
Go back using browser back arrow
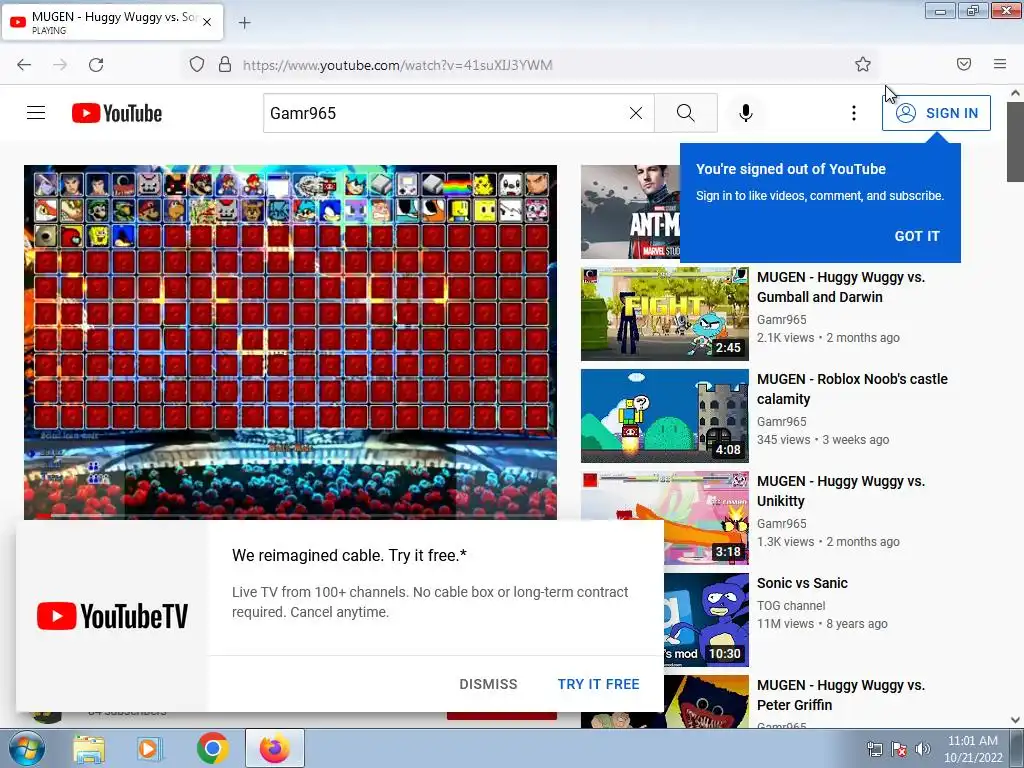24,65
